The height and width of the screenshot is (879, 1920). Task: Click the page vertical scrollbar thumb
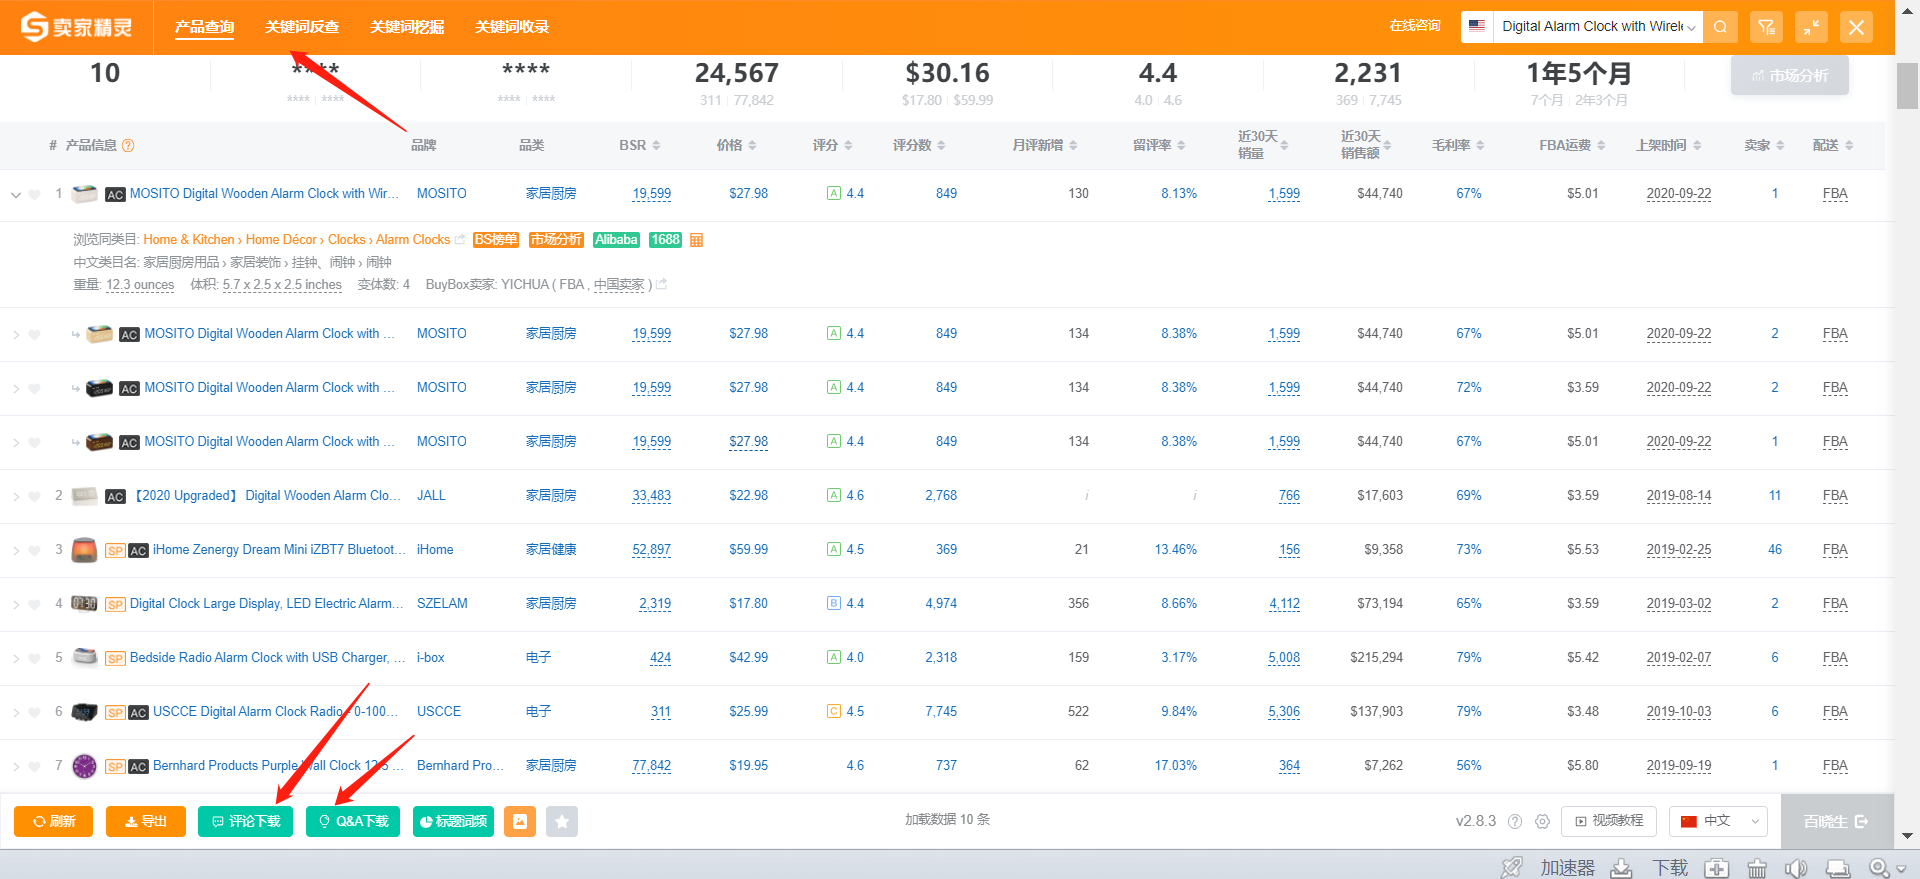(x=1907, y=86)
